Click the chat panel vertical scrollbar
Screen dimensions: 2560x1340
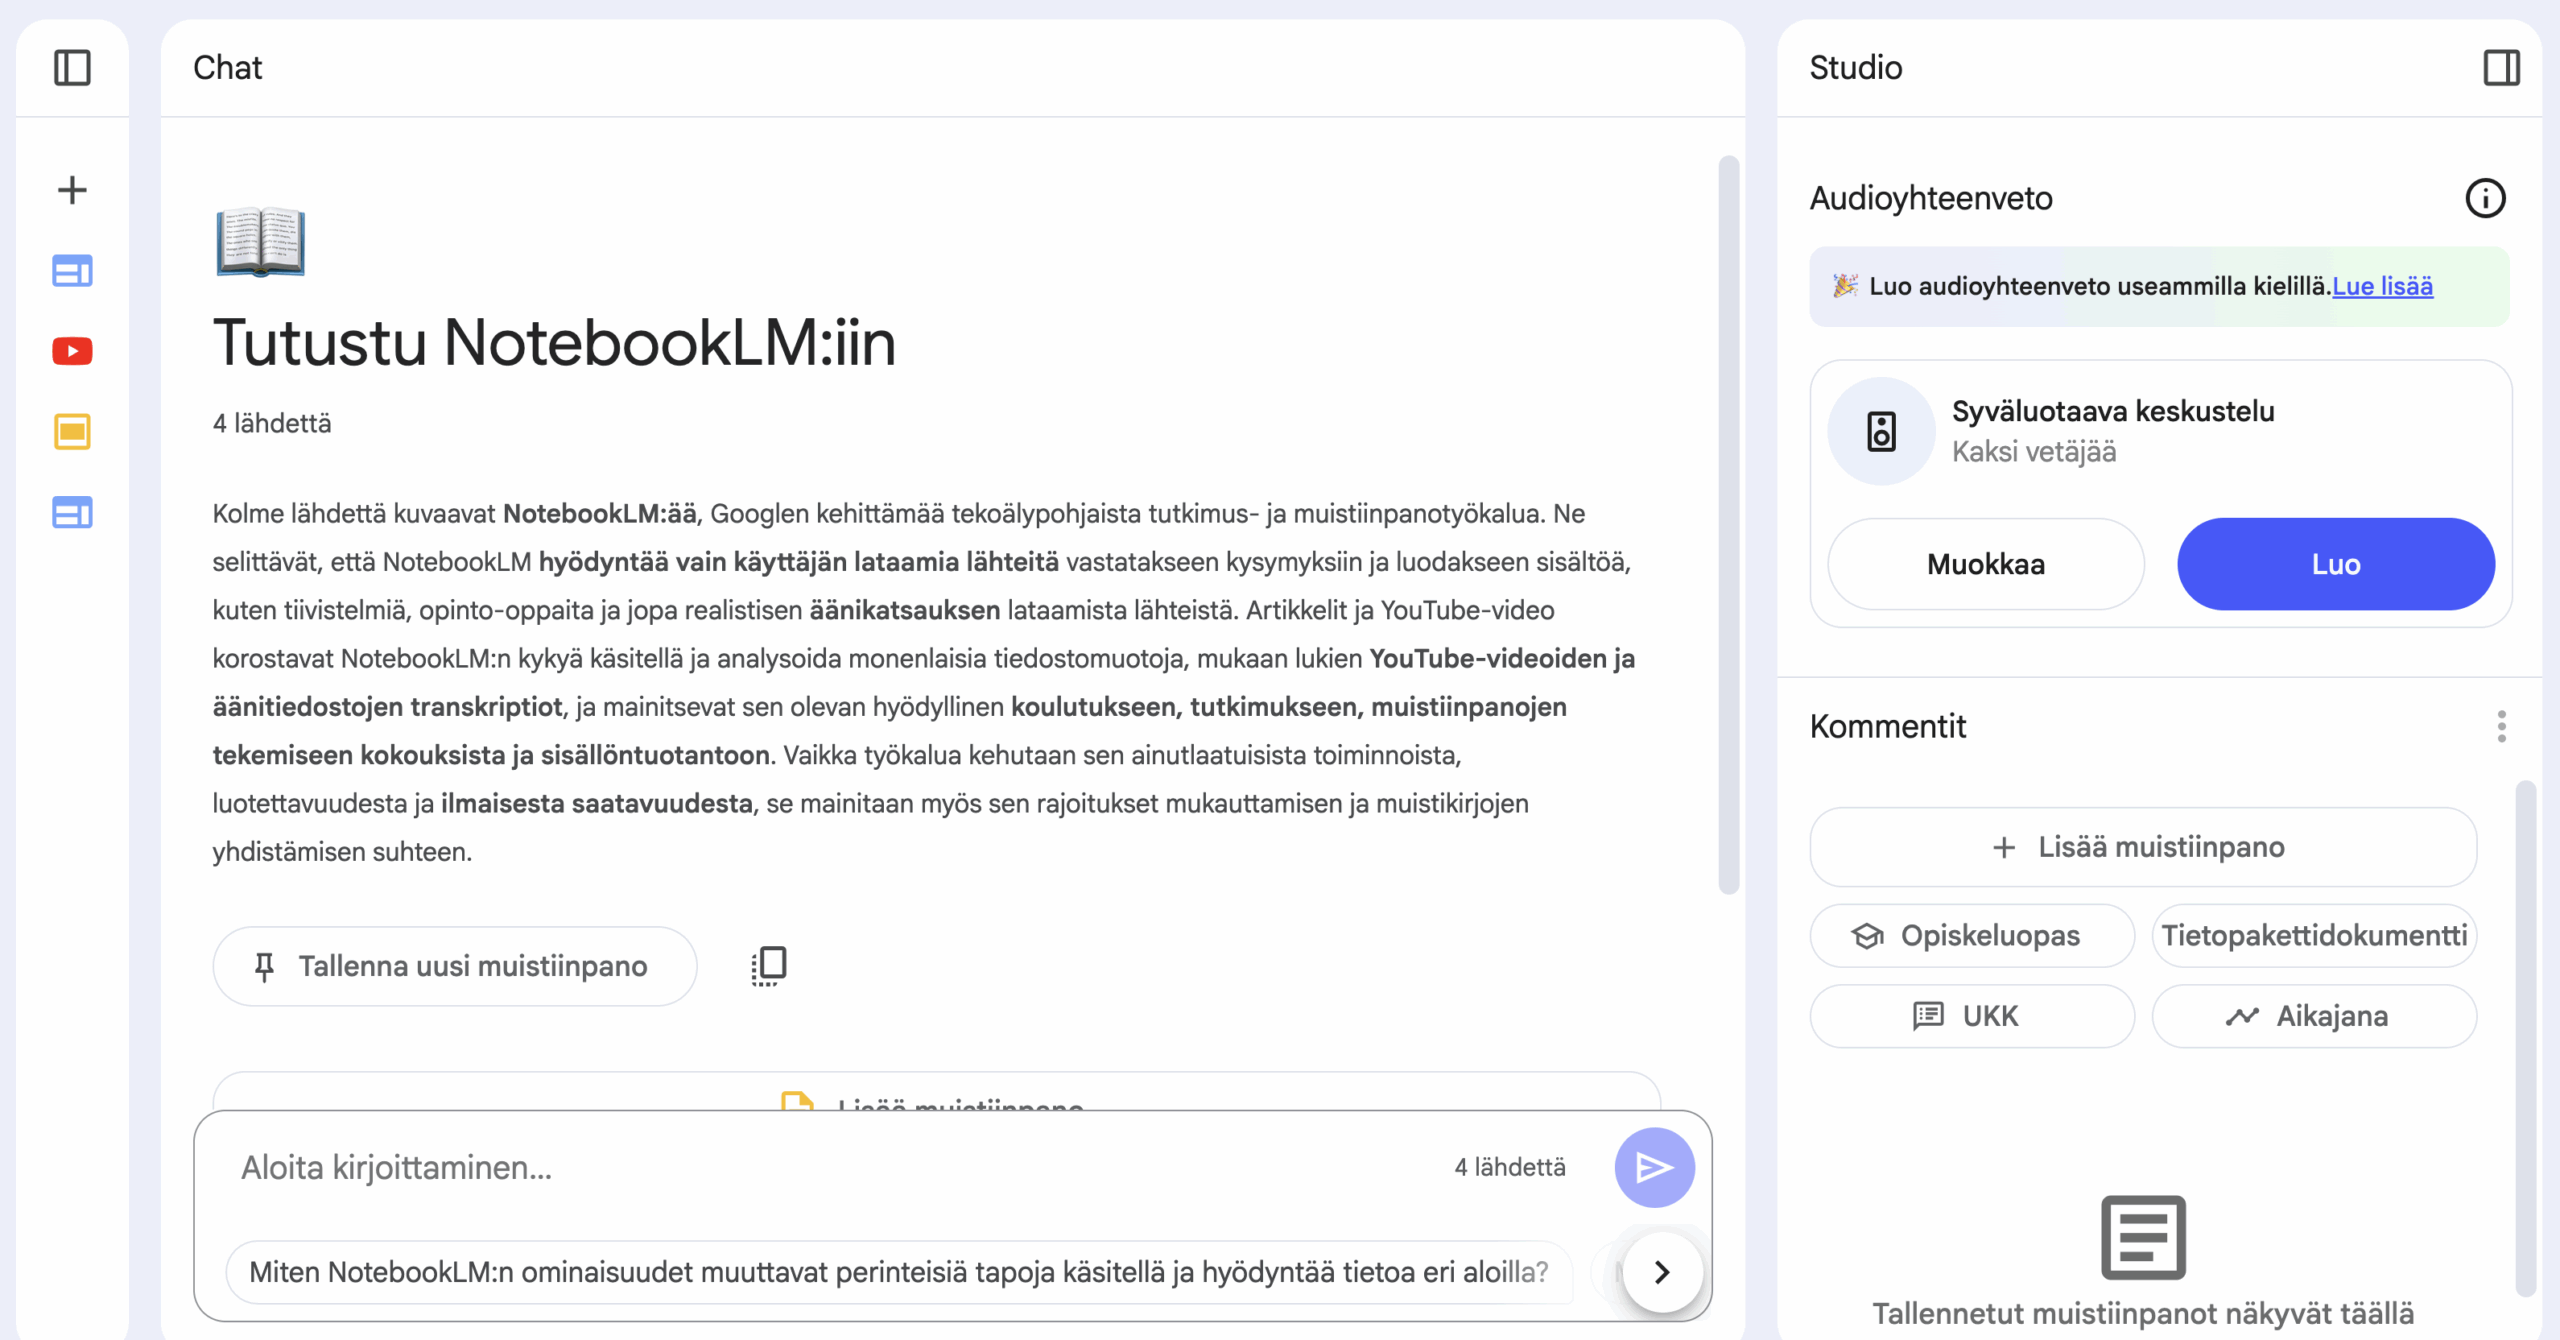point(1728,525)
